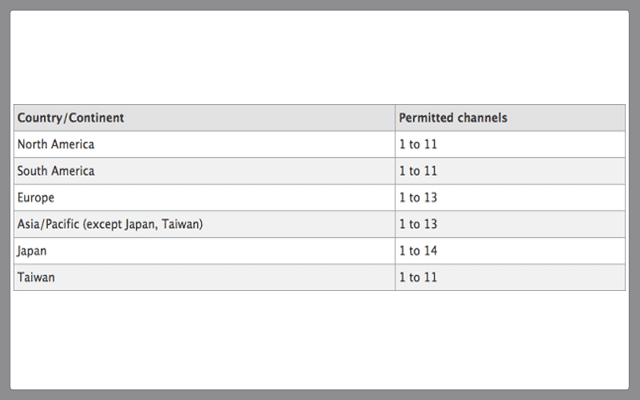Click North America's permitted channels value
This screenshot has height=400, width=640.
tap(418, 144)
